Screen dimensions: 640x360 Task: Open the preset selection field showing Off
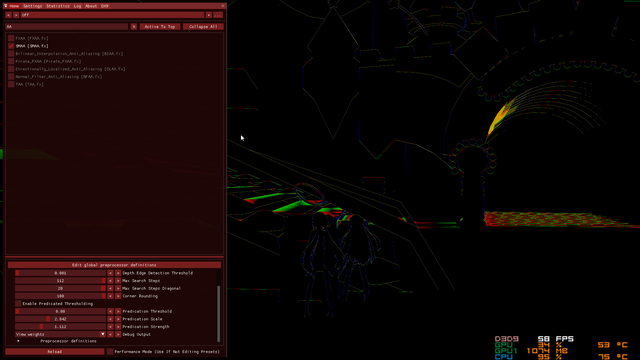click(x=112, y=15)
